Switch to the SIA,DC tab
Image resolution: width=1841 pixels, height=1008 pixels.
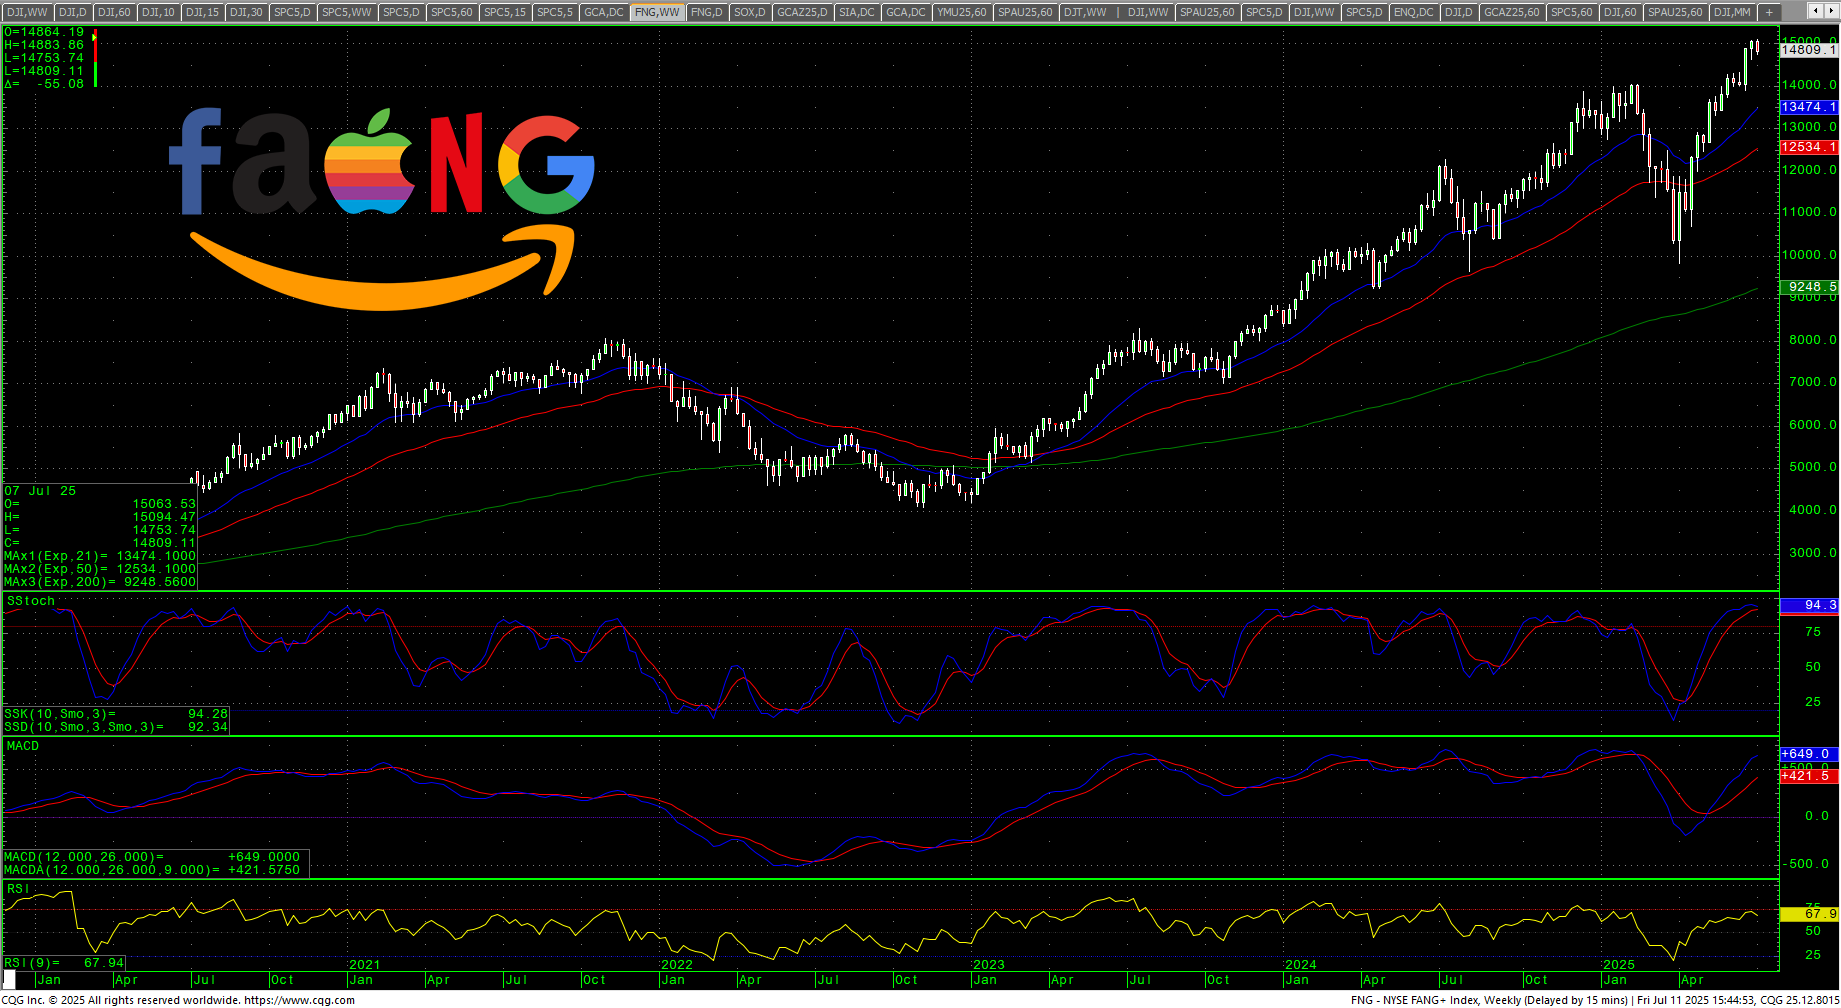[856, 12]
